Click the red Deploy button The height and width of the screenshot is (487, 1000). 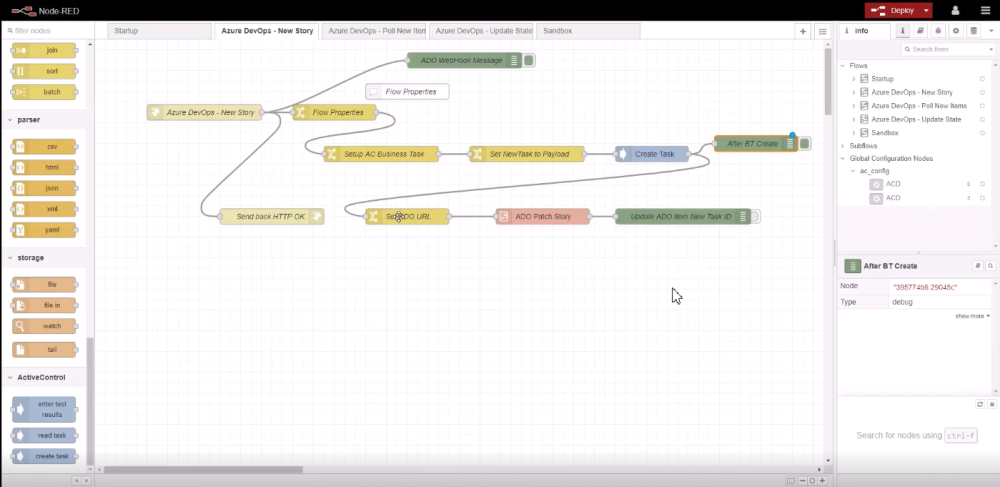[892, 10]
